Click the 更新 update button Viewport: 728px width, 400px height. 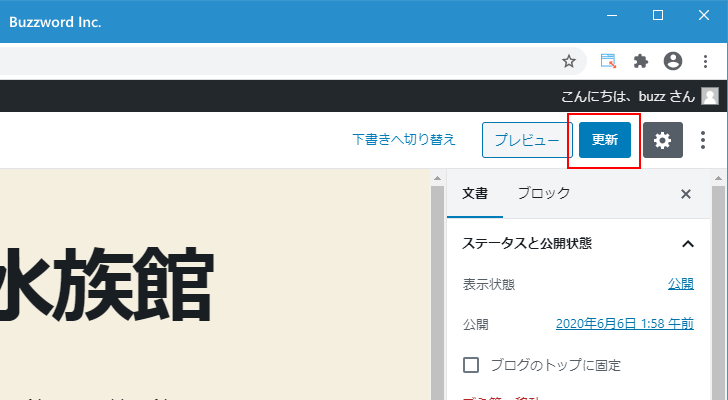tap(604, 140)
